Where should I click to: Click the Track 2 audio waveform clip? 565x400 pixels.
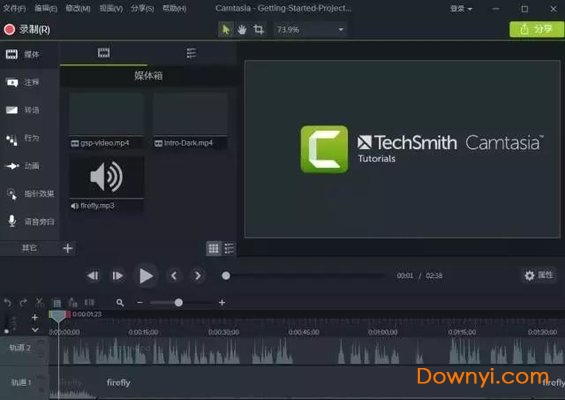[x=307, y=351]
